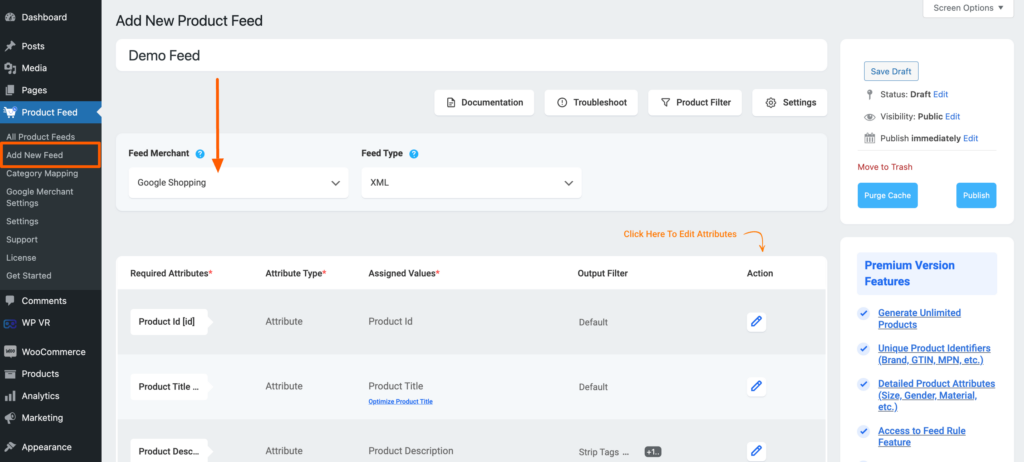Click the Feed Merchant help icon
The image size is (1024, 462).
pos(200,154)
